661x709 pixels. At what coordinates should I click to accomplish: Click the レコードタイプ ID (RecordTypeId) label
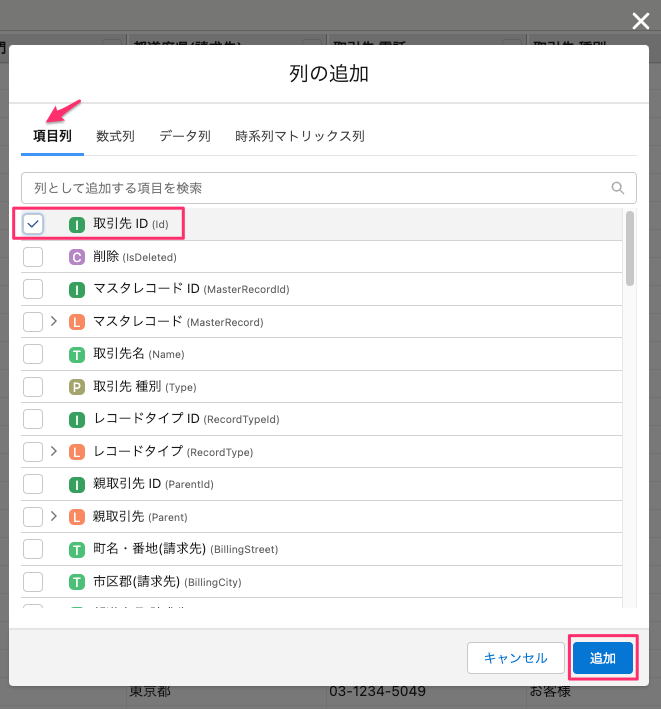coord(186,419)
